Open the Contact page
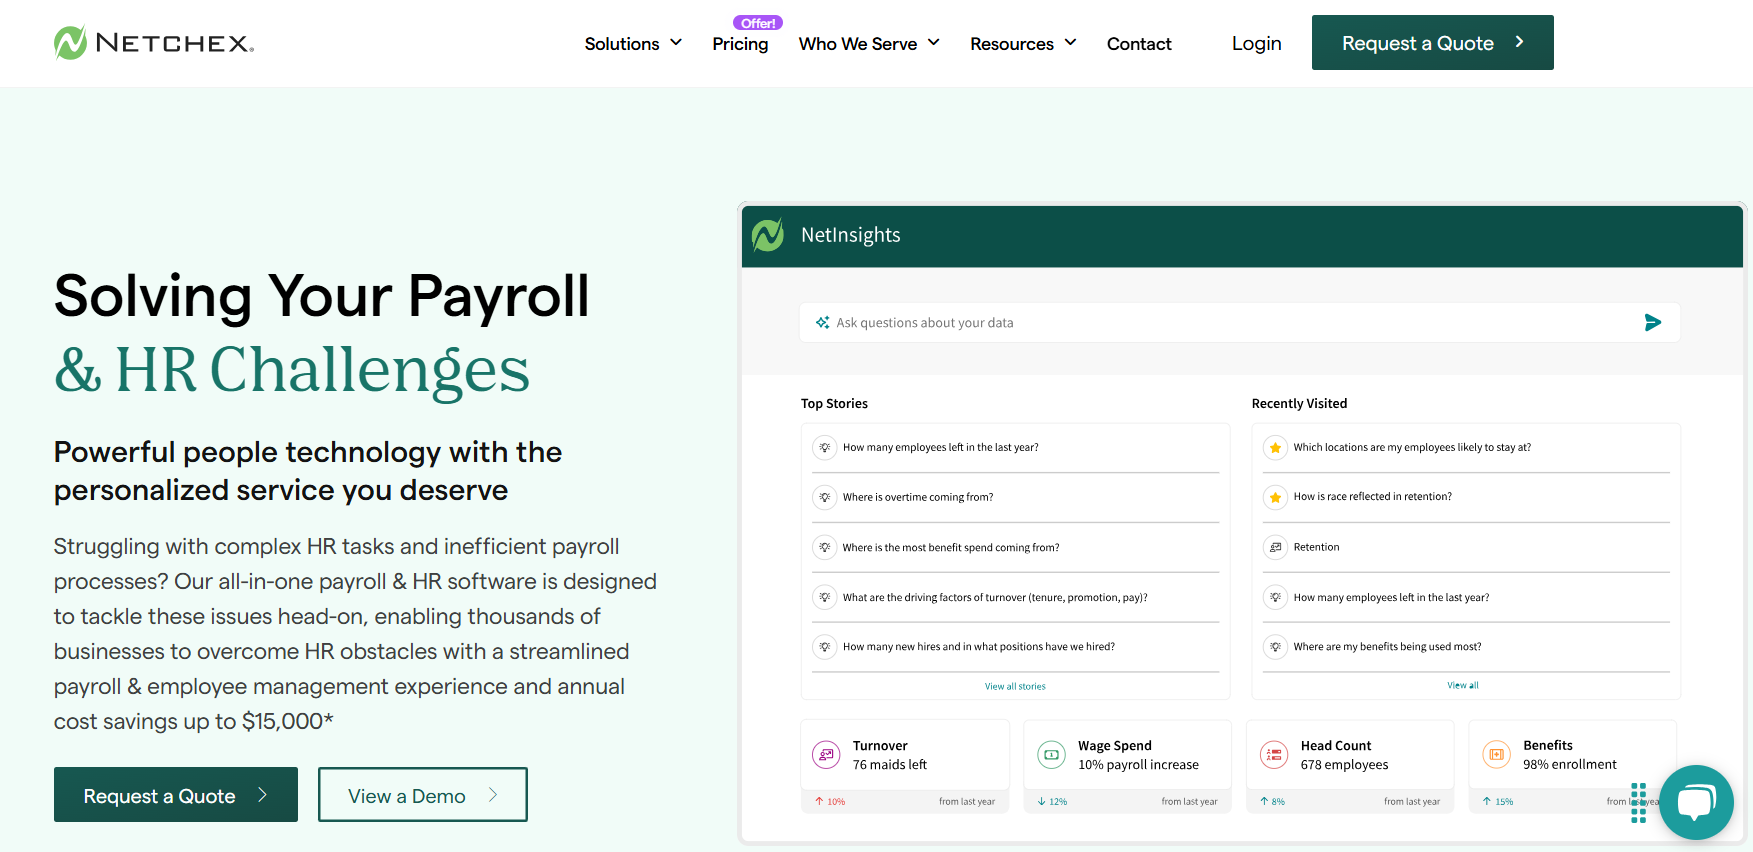1753x852 pixels. (x=1139, y=44)
